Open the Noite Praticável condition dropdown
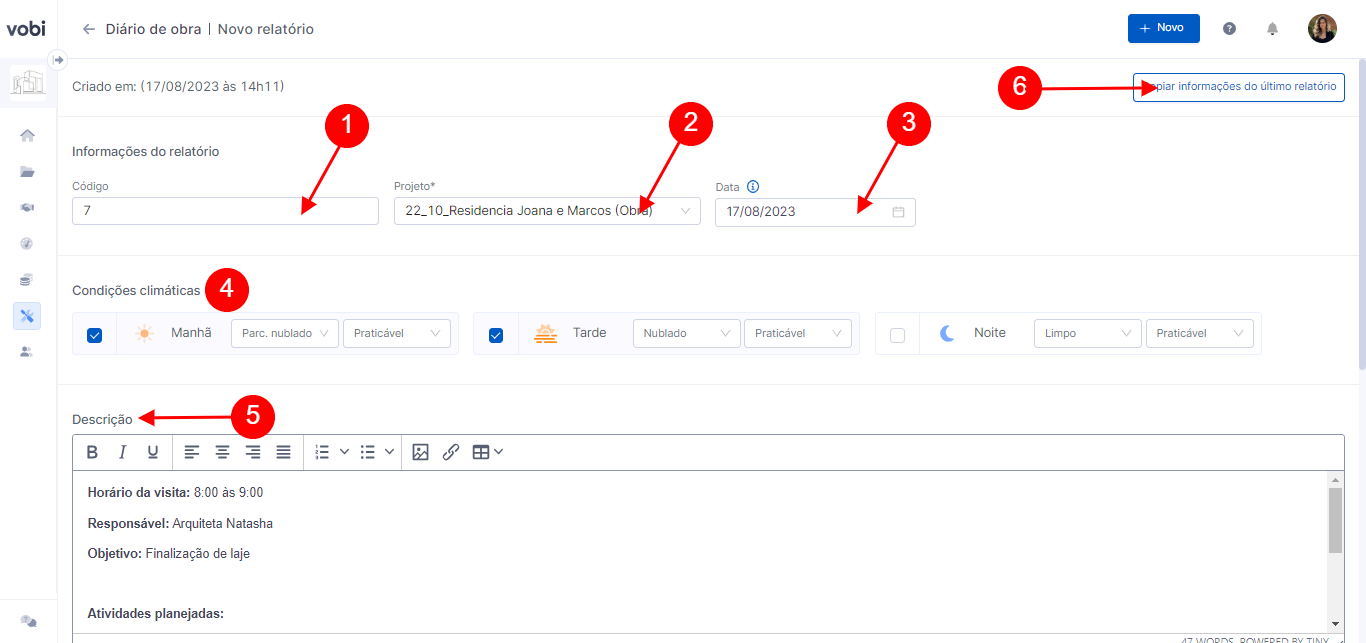Viewport: 1366px width, 643px height. coord(1199,333)
